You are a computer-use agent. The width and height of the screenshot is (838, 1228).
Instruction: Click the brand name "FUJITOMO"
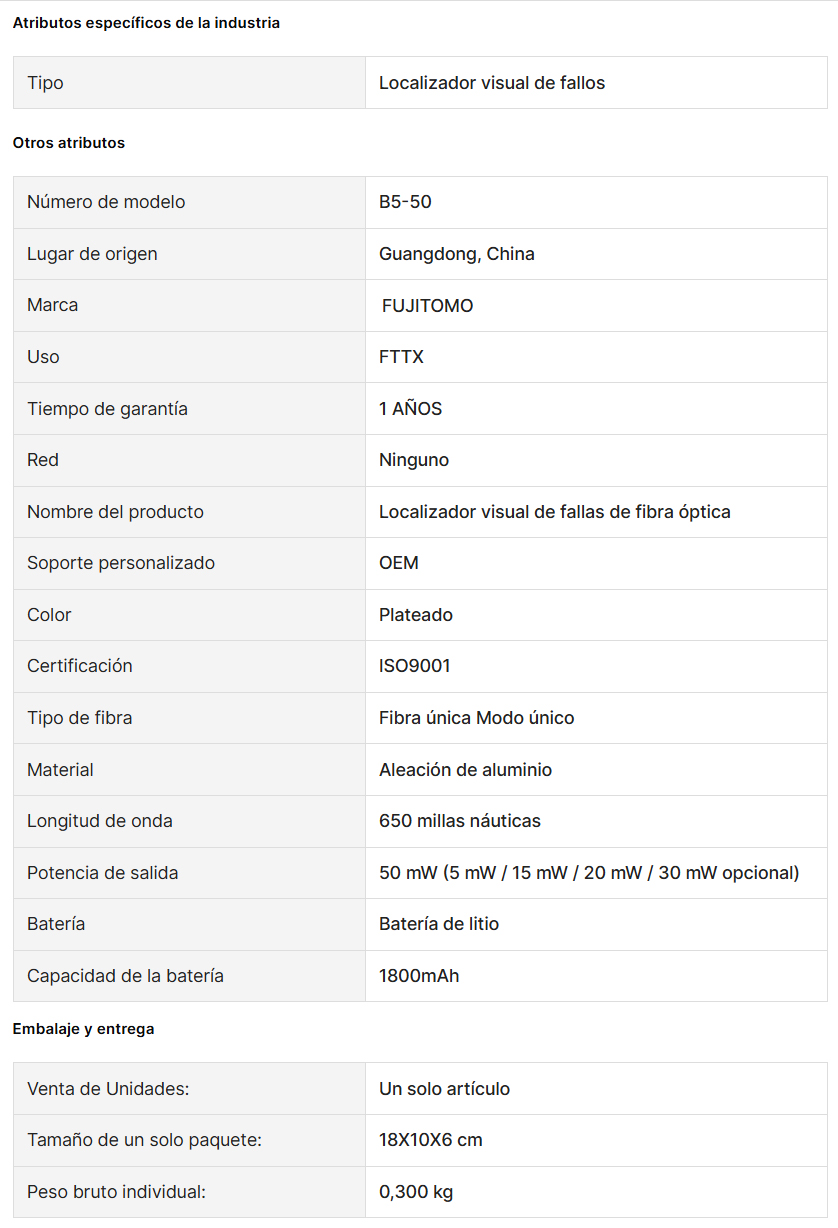point(427,306)
